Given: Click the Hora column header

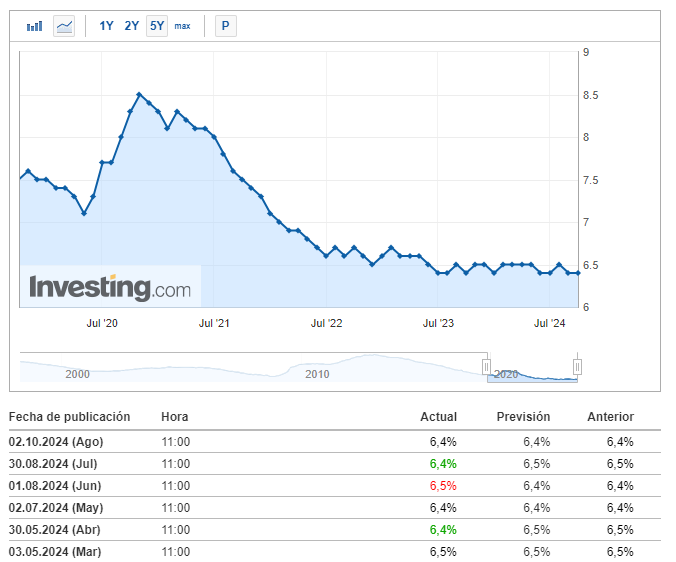Looking at the screenshot, I should click(175, 417).
